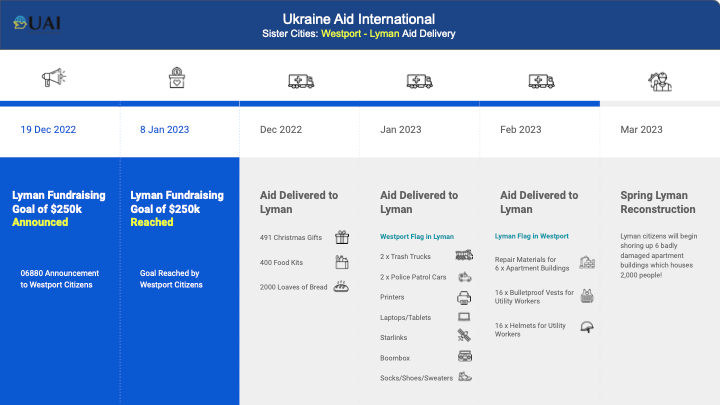Viewport: 720px width, 405px height.
Task: Click '491 Christmas Gifts' text
Action: coord(291,237)
